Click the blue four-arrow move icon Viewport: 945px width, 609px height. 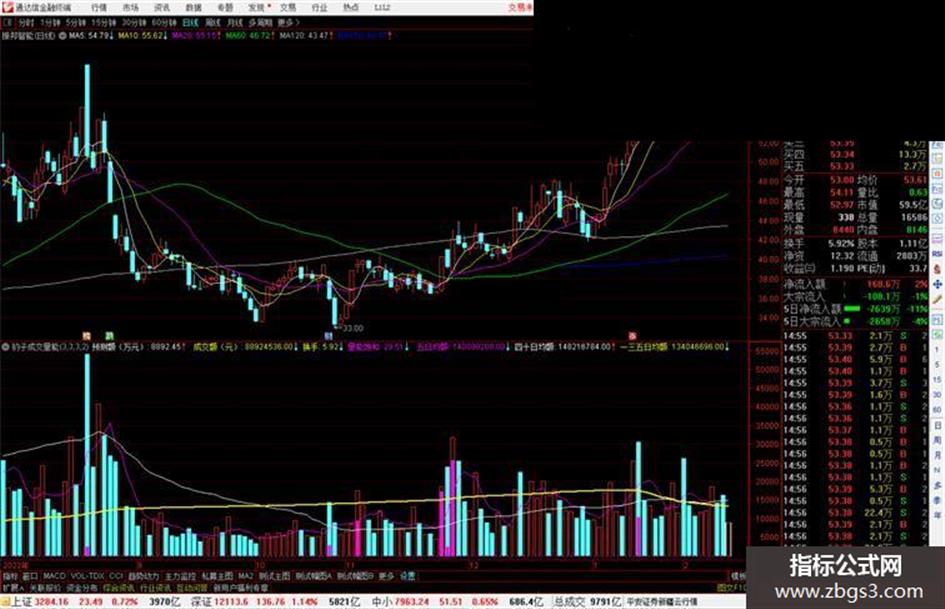coord(937,284)
